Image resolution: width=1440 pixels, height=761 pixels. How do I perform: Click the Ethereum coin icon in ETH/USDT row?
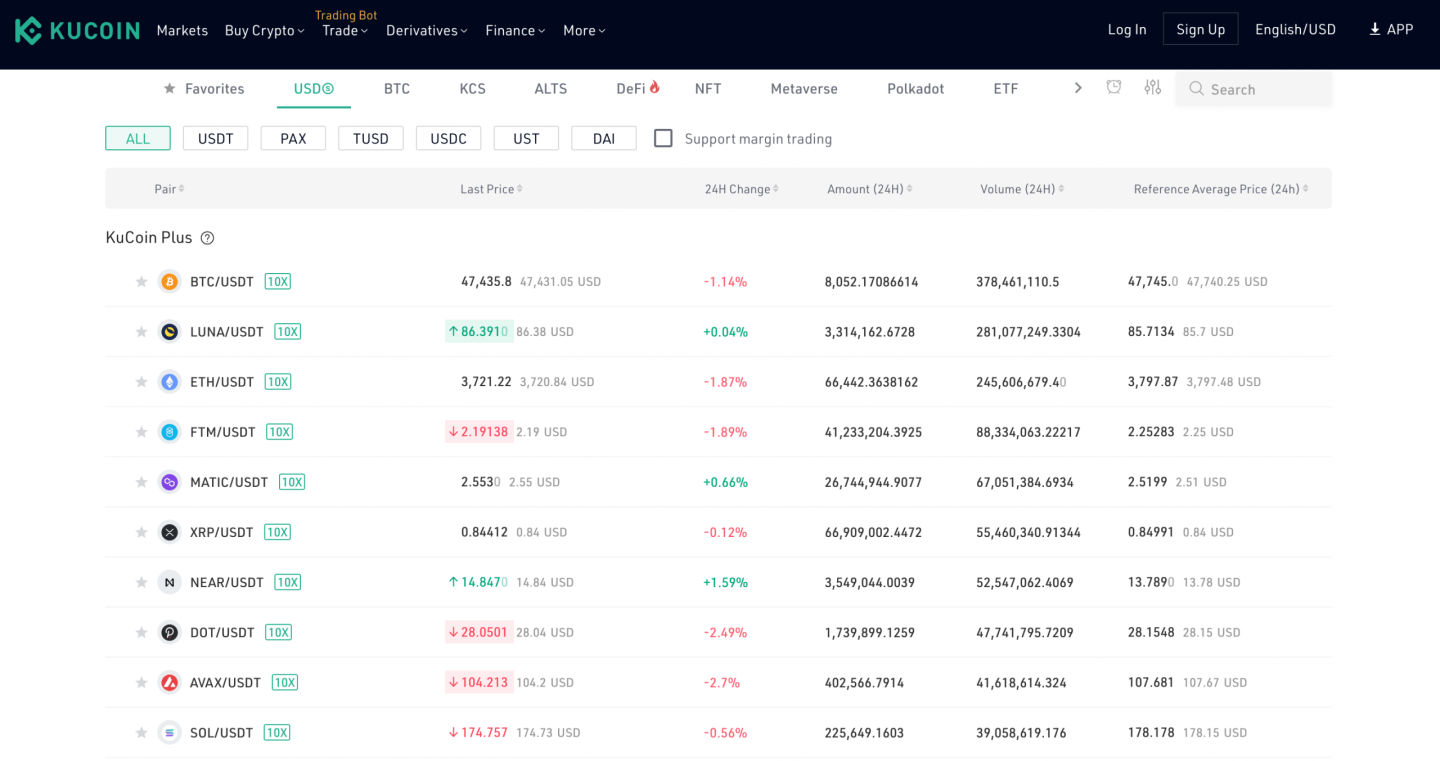169,381
